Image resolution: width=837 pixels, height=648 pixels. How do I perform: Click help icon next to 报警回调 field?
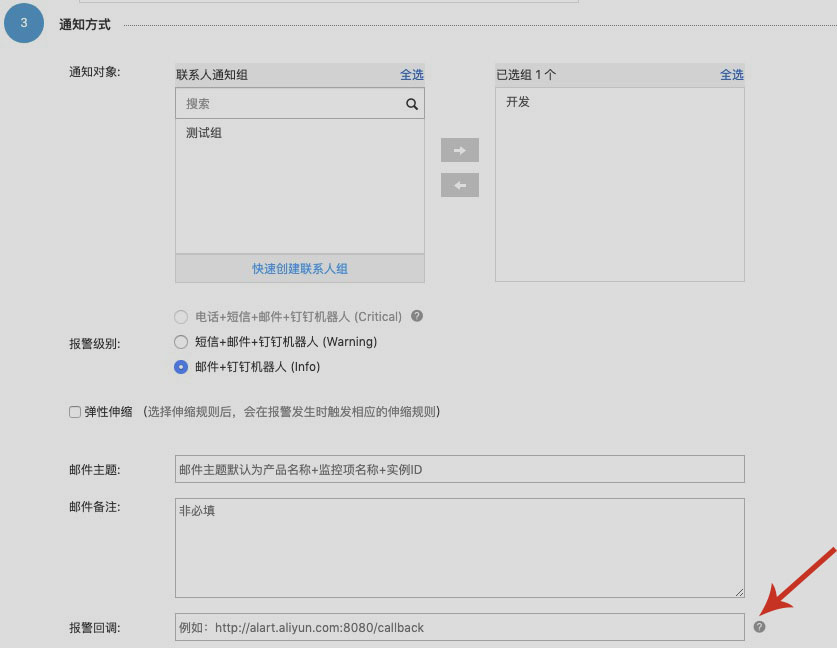click(759, 627)
